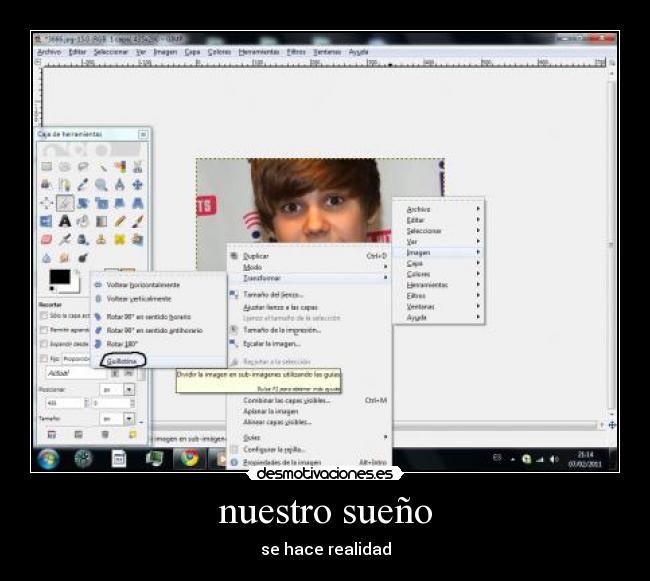
Task: Select the Scale tool
Action: click(101, 203)
